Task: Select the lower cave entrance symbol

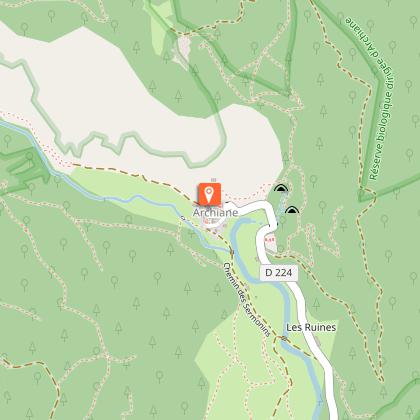Action: (292, 210)
